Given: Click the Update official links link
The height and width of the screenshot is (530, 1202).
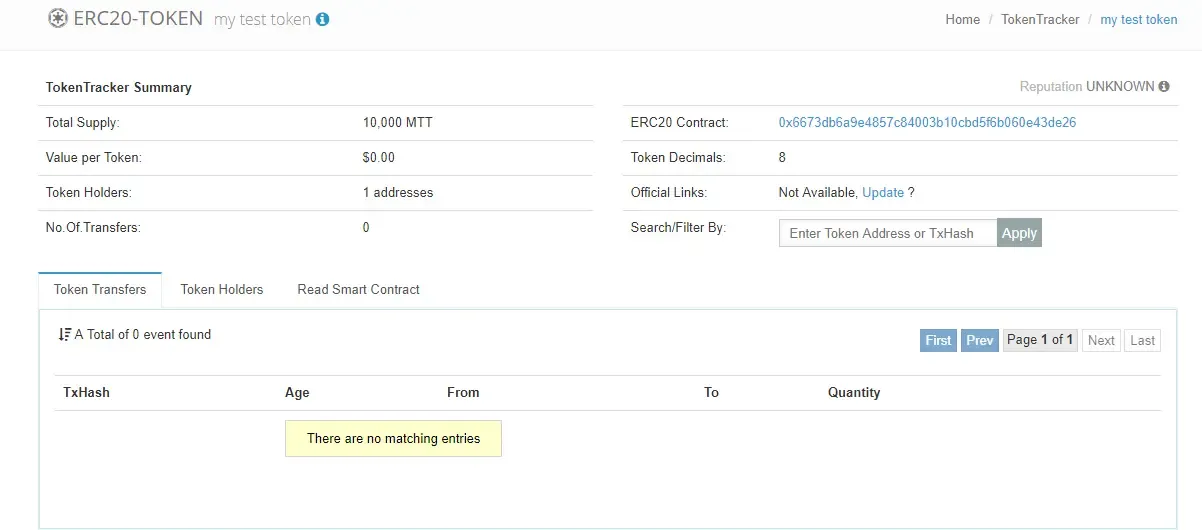Looking at the screenshot, I should pyautogui.click(x=883, y=192).
